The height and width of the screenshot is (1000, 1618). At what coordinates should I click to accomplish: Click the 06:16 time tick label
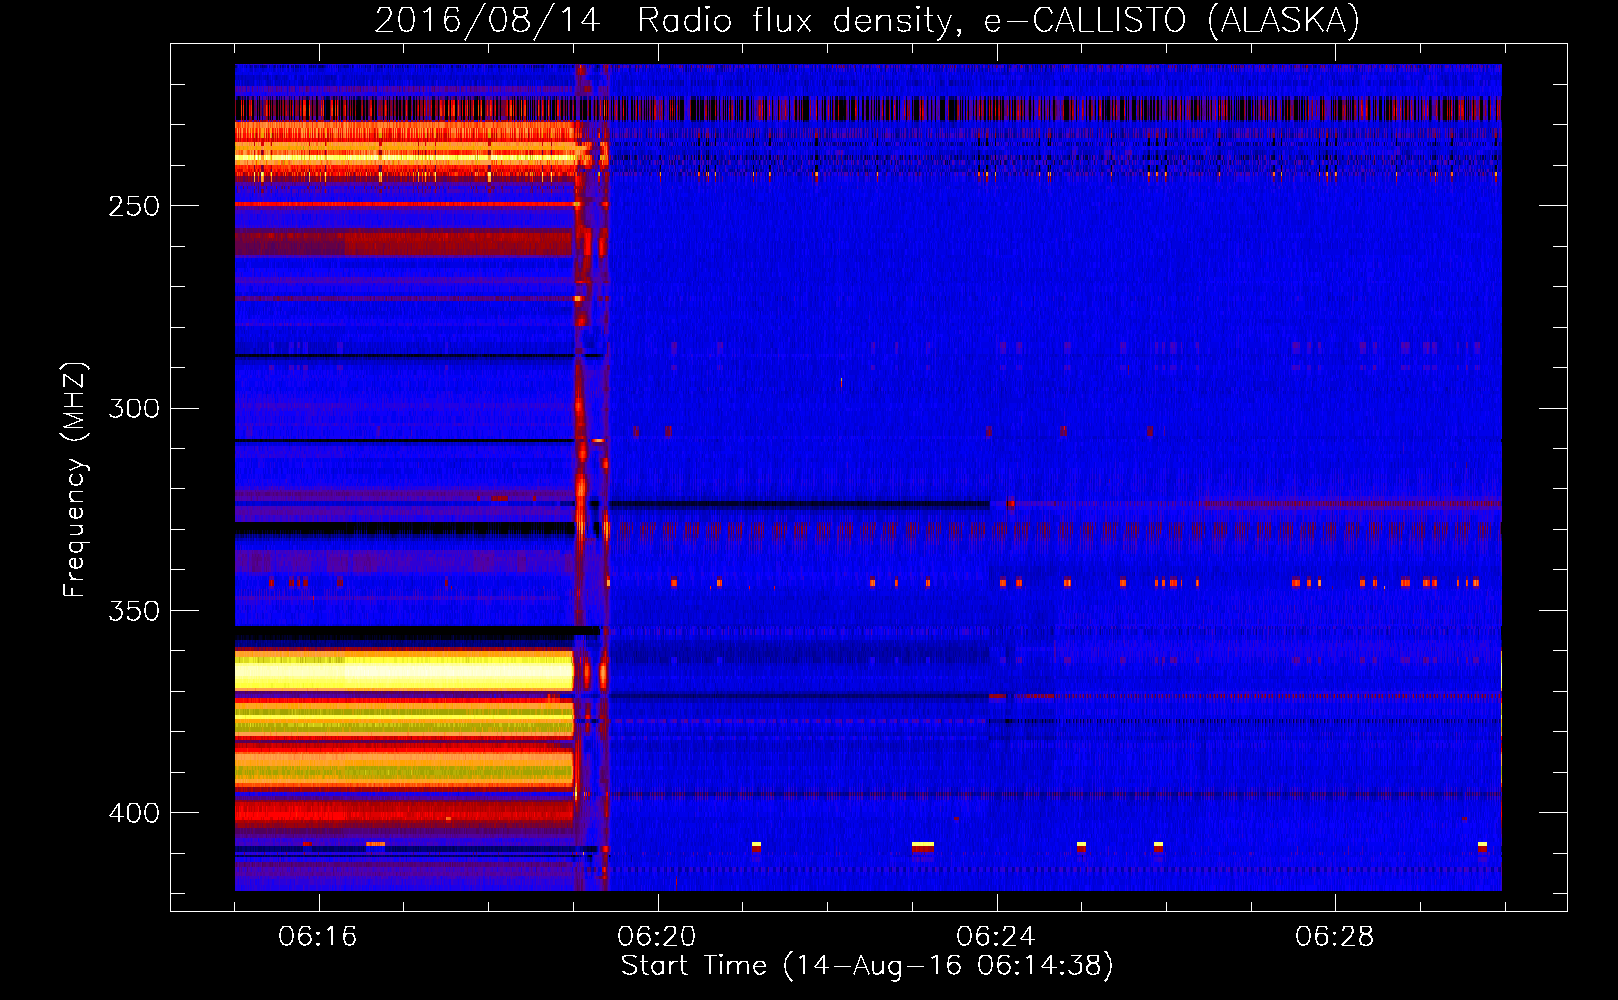pos(318,937)
